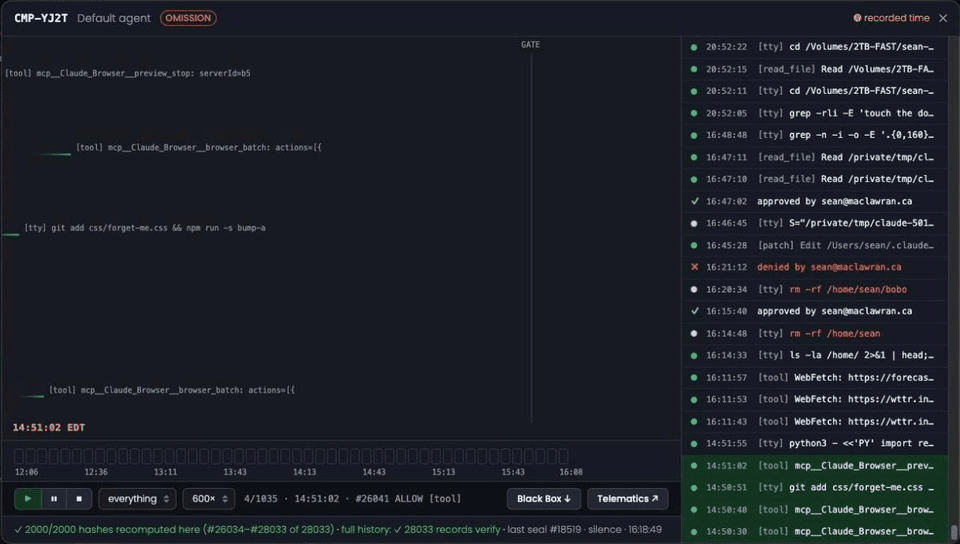Click the 'last seal #18519' status entry
This screenshot has width=960, height=544.
tap(544, 529)
